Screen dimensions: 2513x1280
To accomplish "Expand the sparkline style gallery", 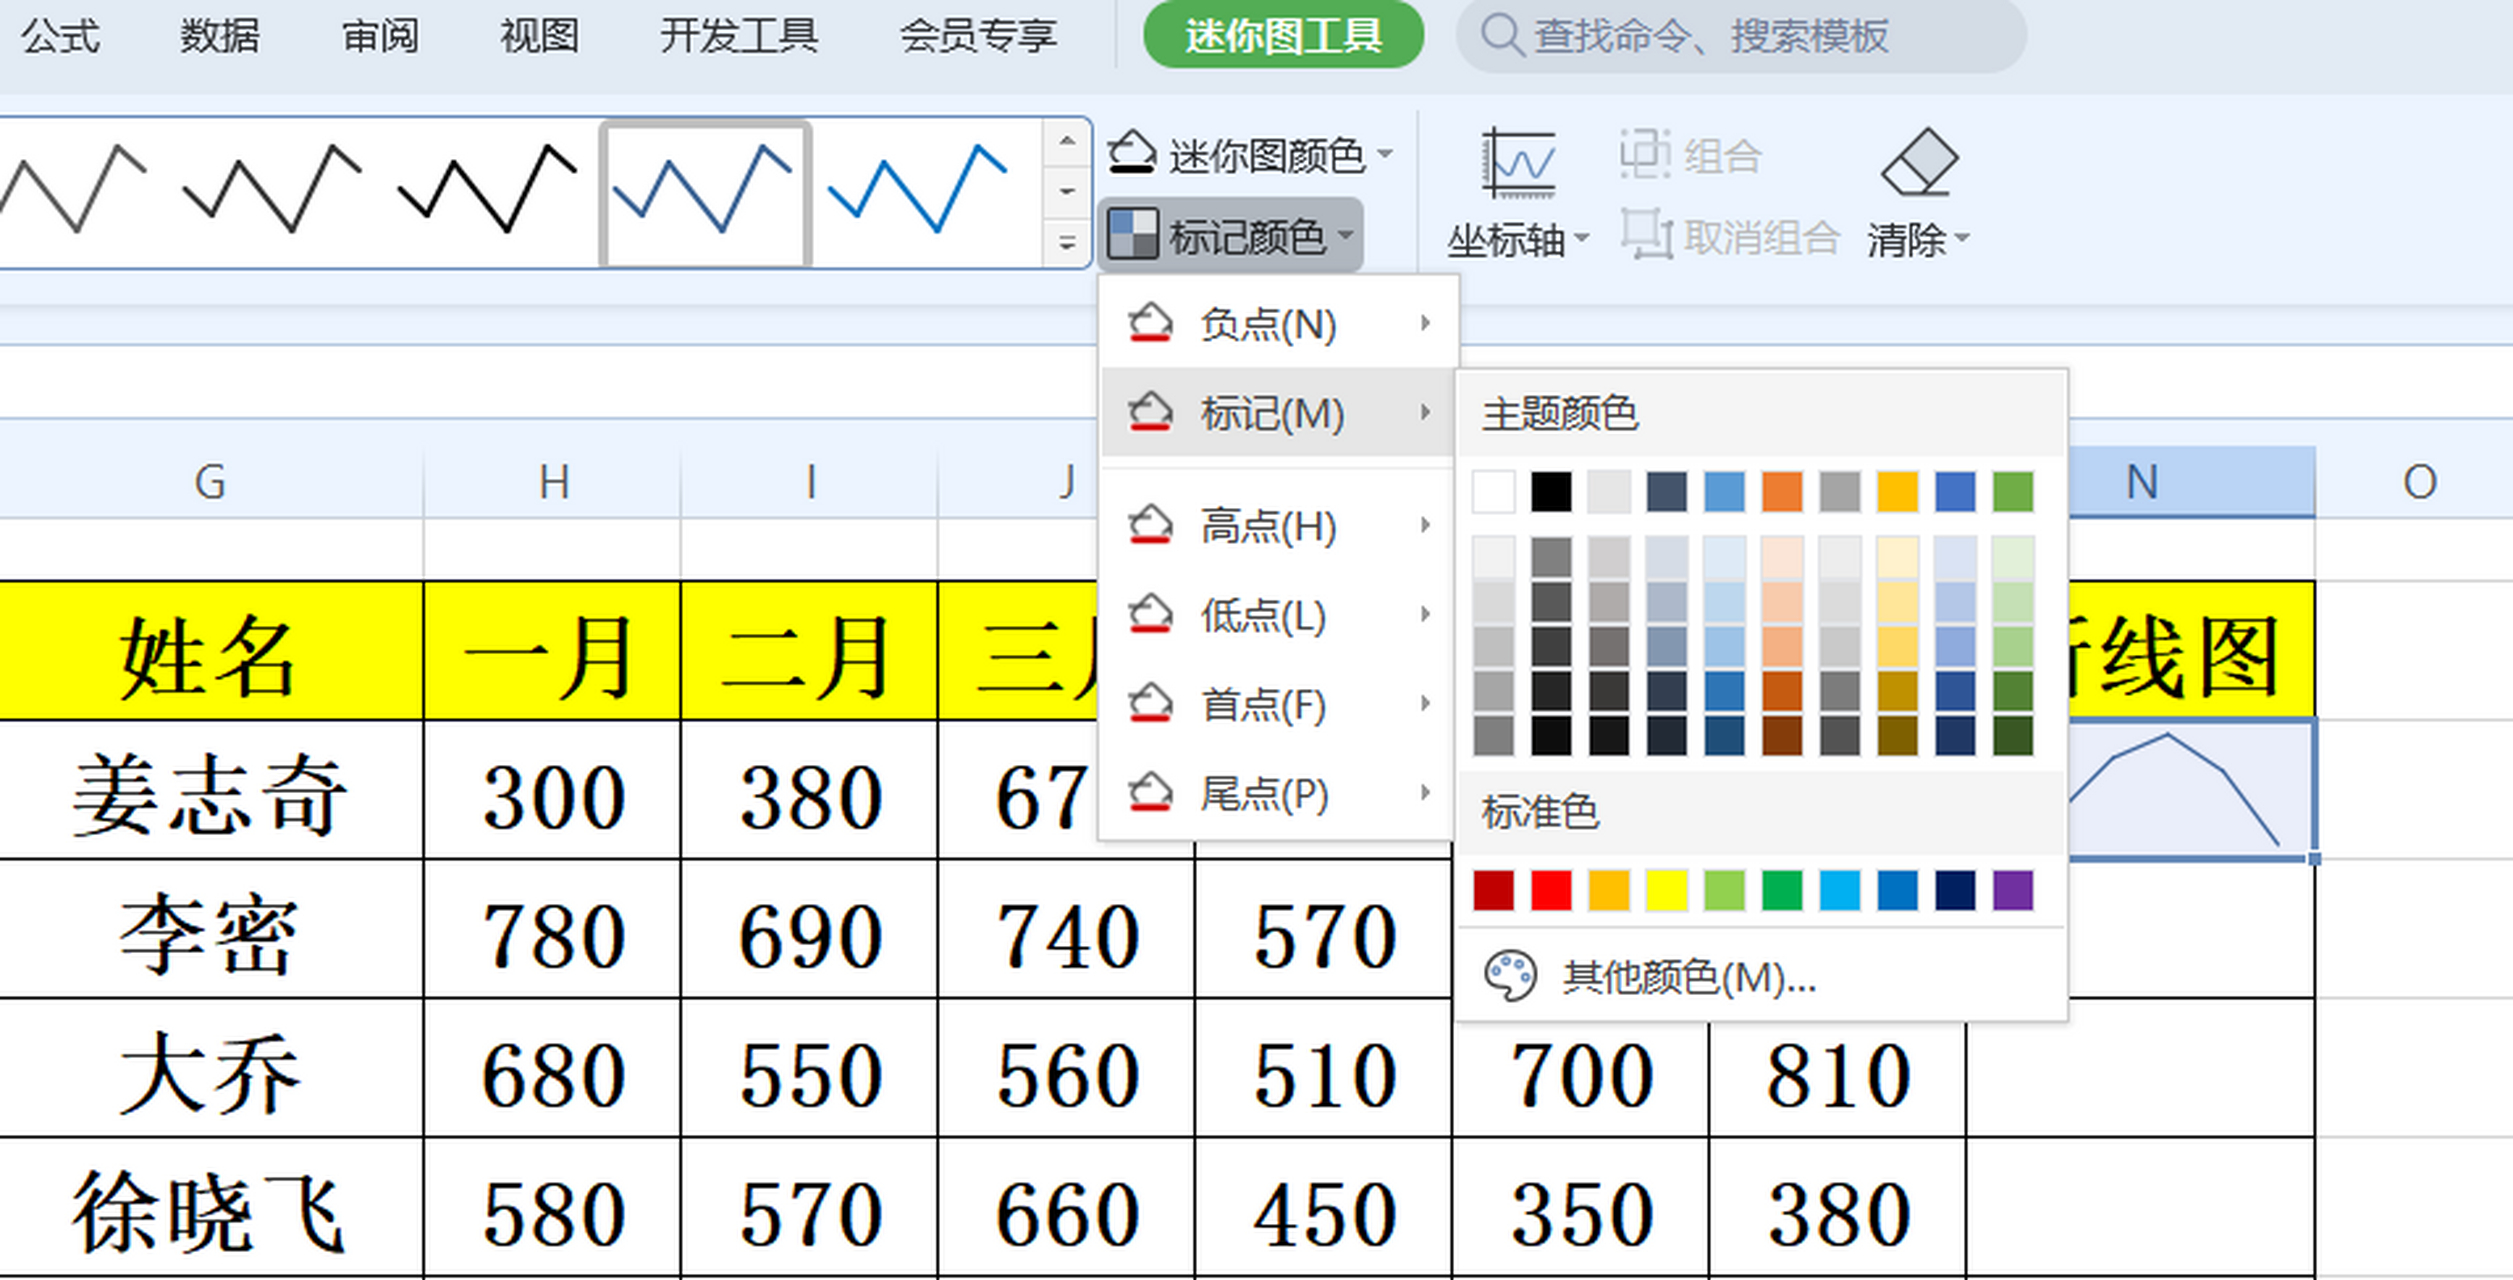I will [1067, 242].
